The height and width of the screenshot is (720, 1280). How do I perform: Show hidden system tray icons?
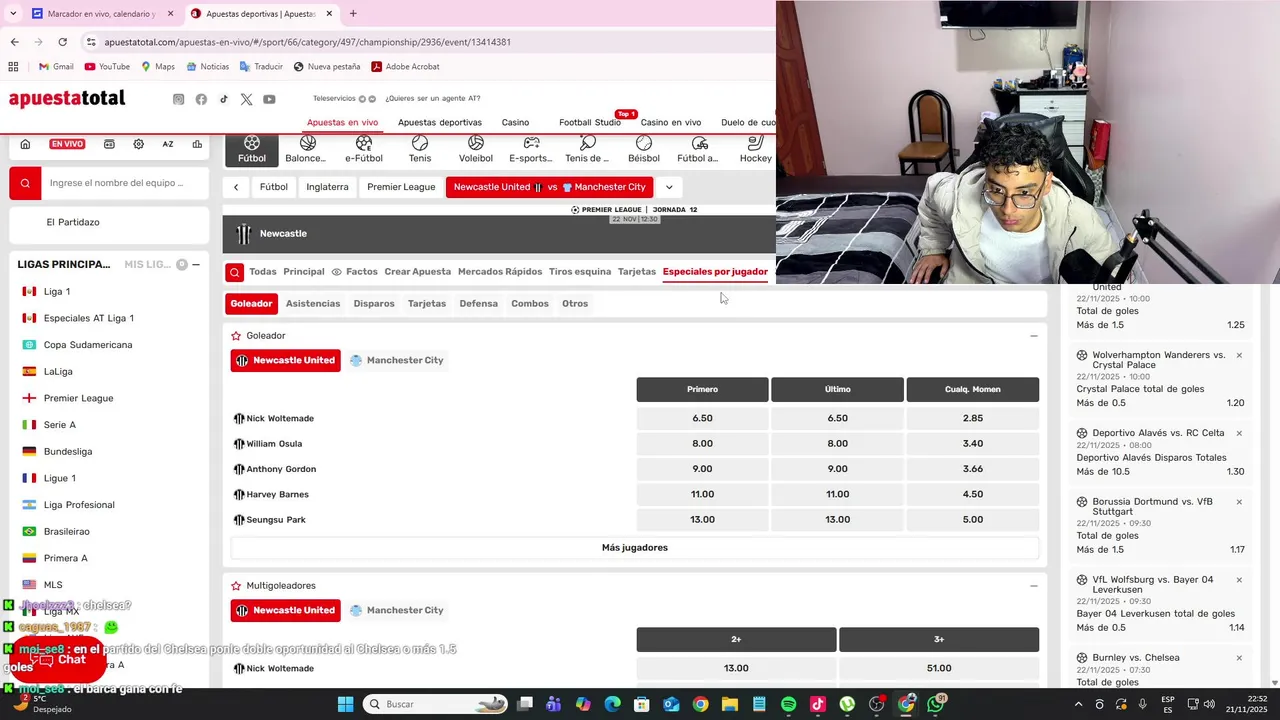(x=1078, y=704)
